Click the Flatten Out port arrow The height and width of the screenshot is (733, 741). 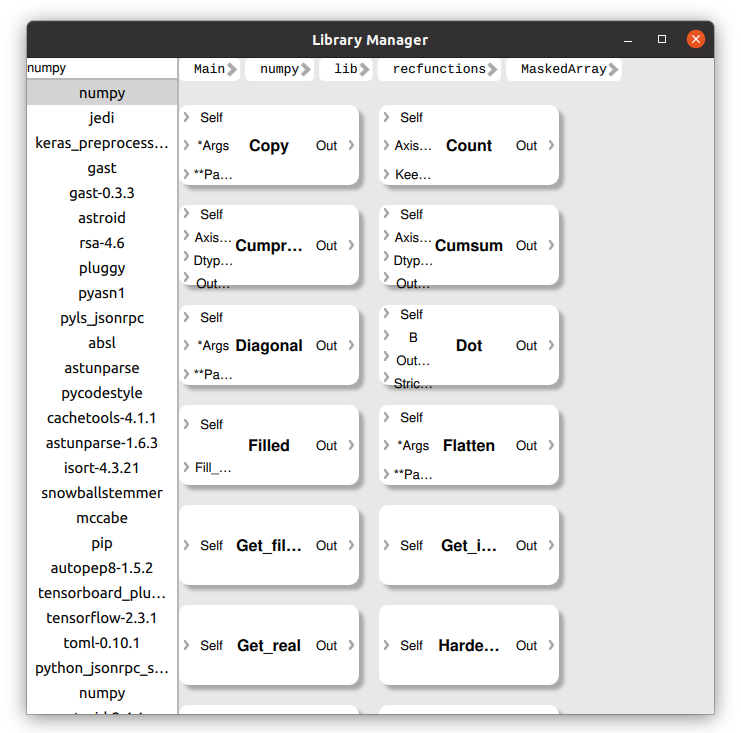551,445
